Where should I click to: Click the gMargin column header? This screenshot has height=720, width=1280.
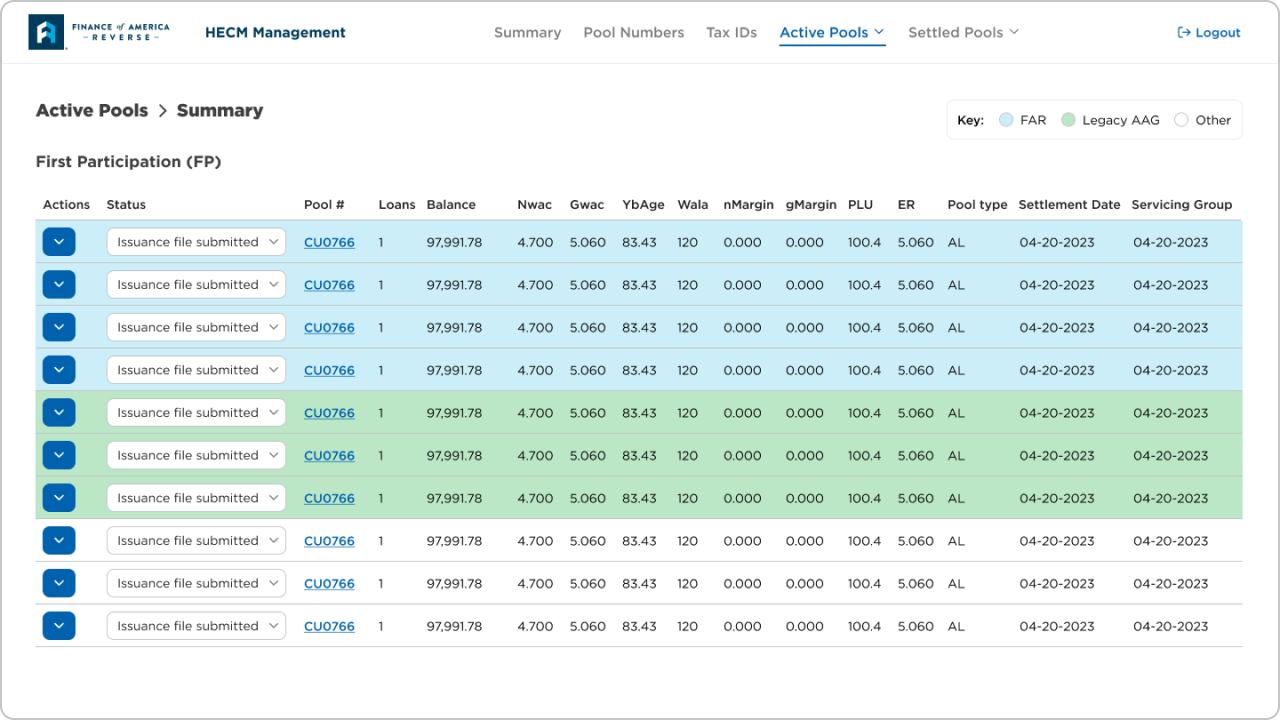click(x=811, y=204)
